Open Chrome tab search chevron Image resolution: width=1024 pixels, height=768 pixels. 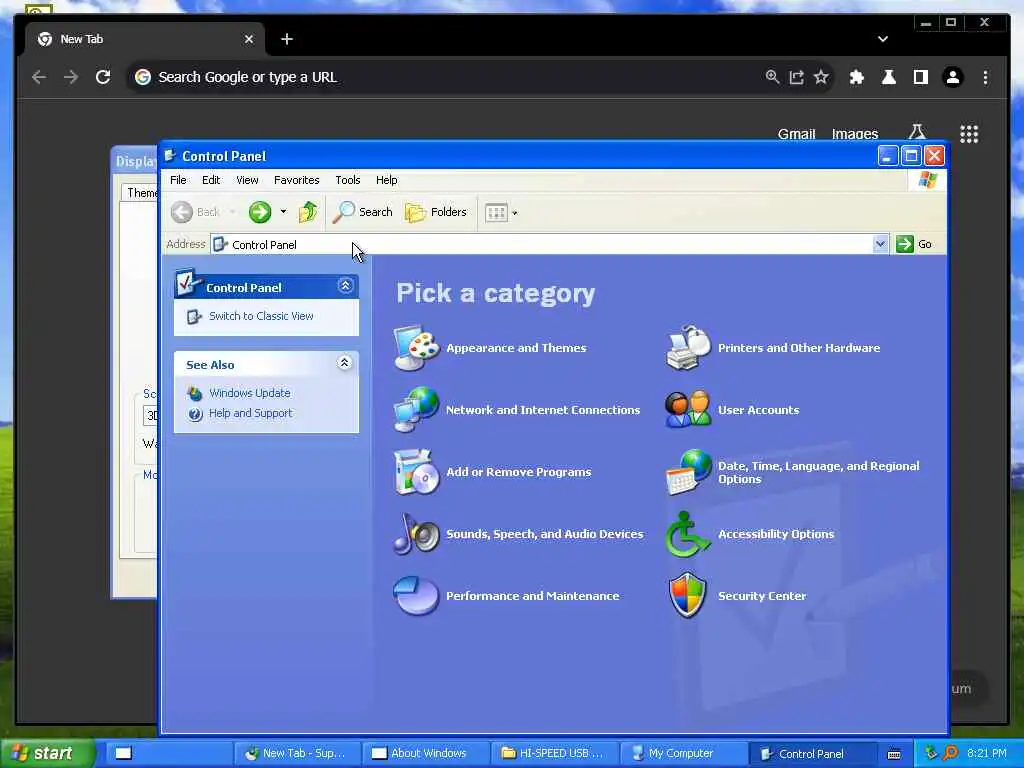[x=883, y=39]
